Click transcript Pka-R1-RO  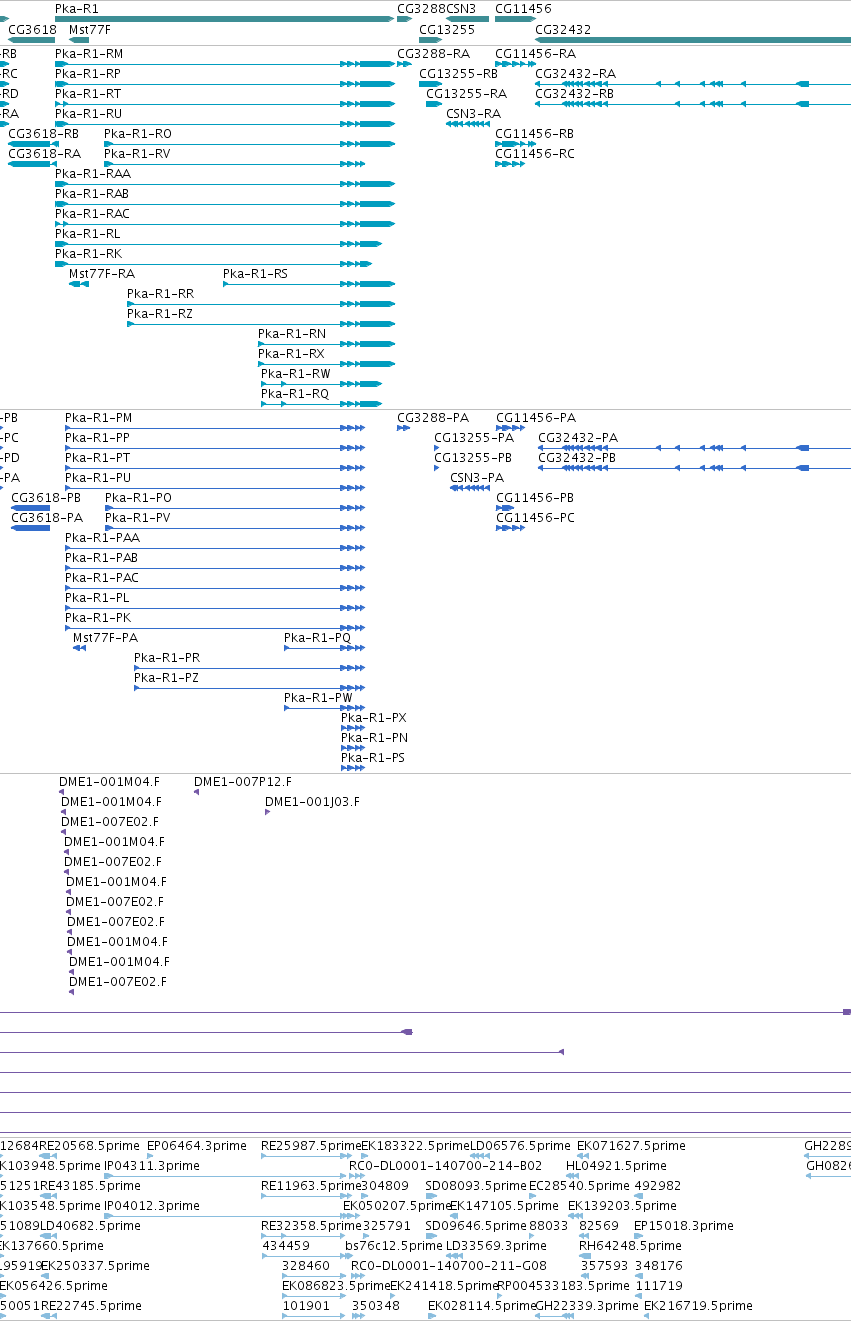138,134
